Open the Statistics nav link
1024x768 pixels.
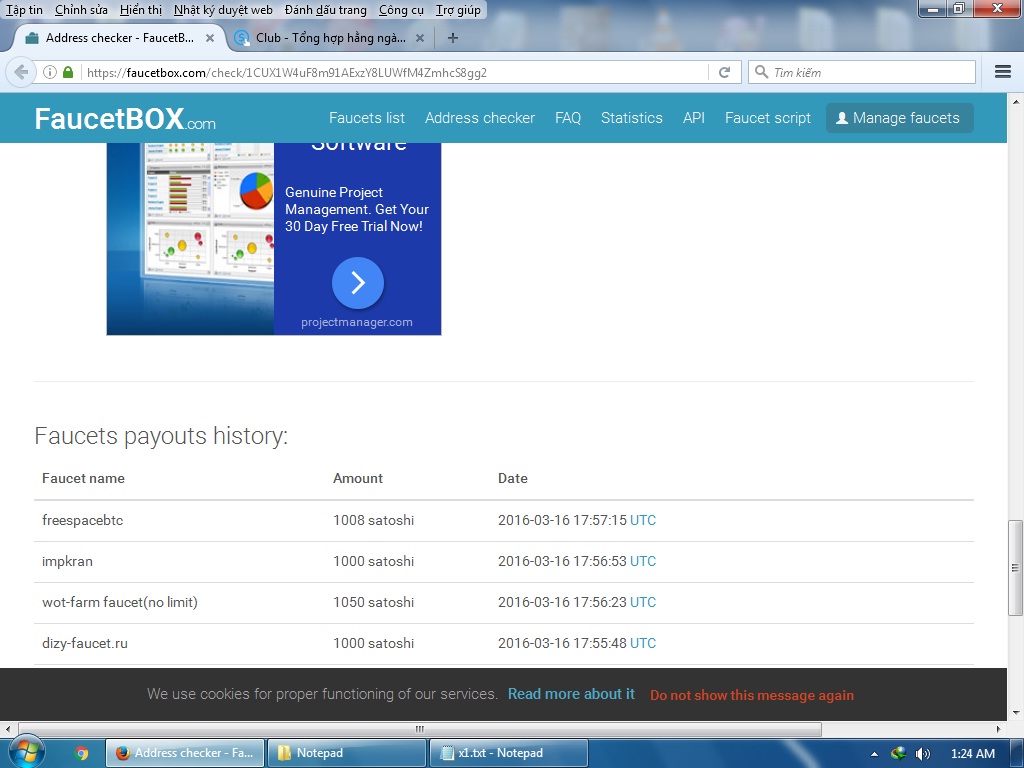(x=632, y=118)
